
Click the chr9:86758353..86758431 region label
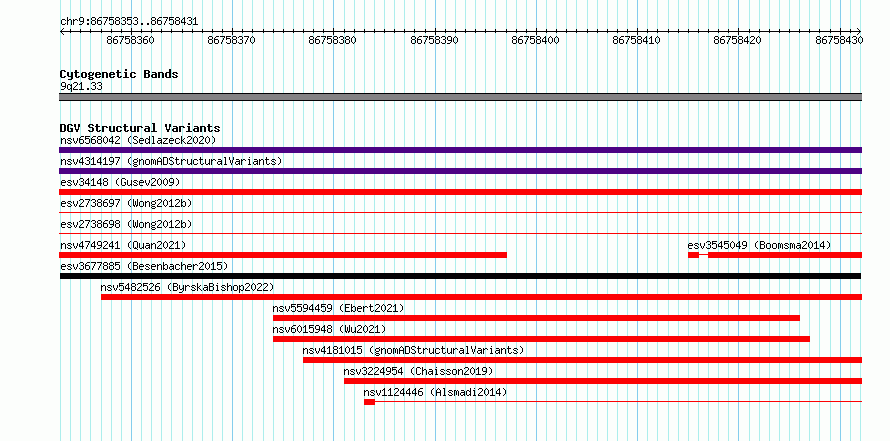pos(129,21)
